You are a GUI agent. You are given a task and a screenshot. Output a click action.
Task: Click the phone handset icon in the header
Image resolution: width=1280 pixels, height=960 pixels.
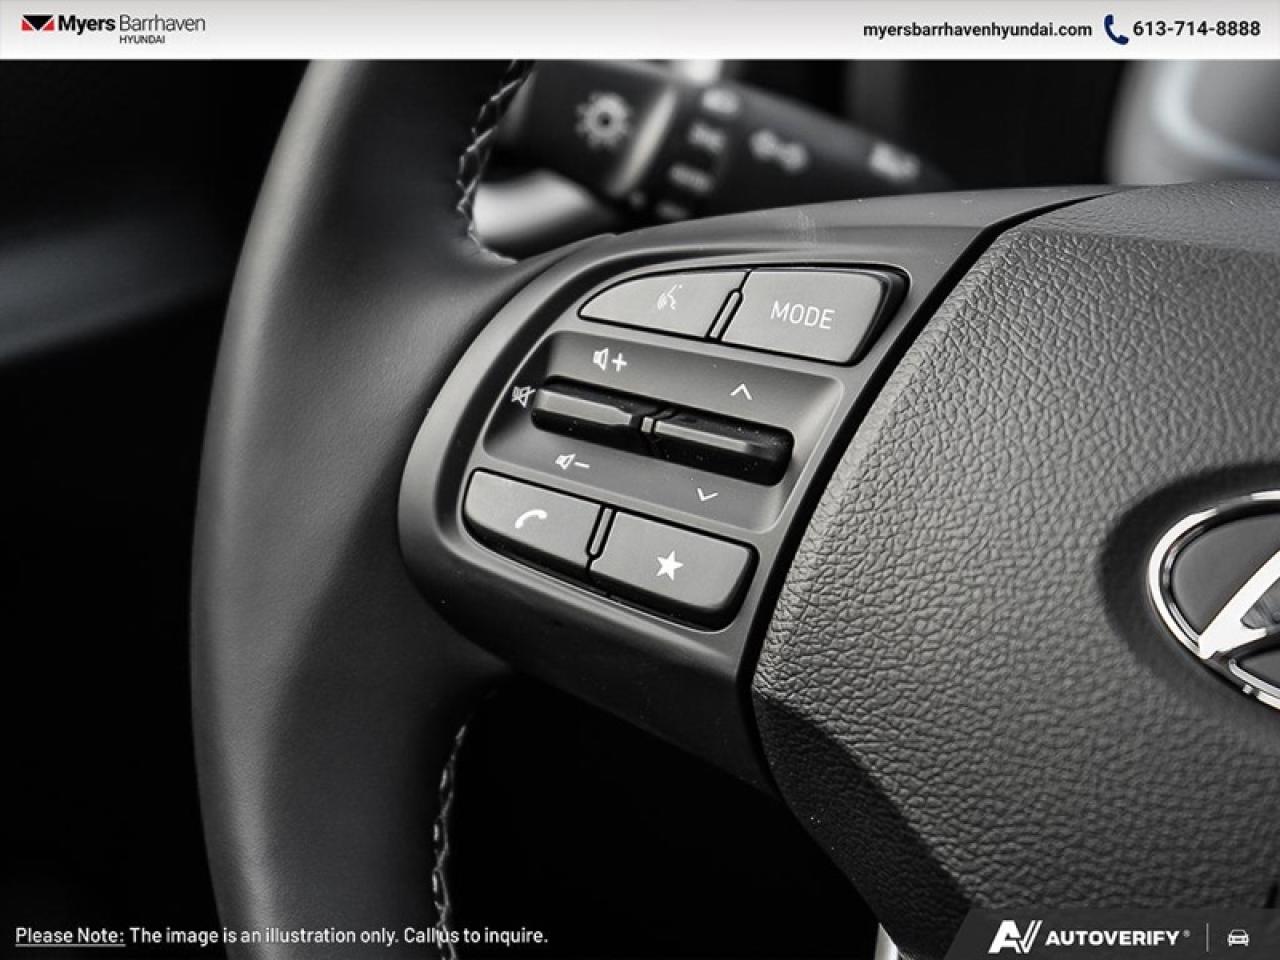pyautogui.click(x=1115, y=30)
